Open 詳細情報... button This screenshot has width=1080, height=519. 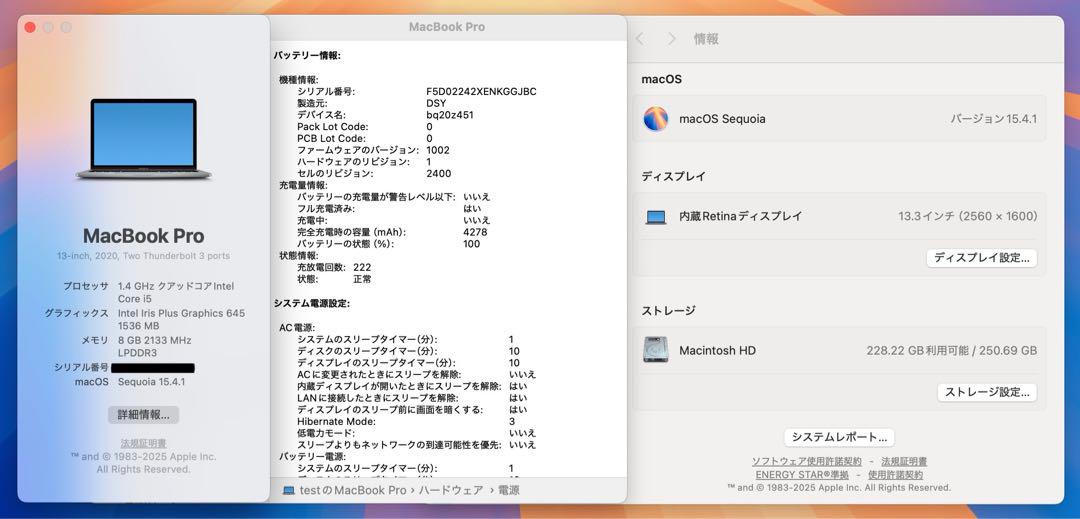[x=143, y=414]
